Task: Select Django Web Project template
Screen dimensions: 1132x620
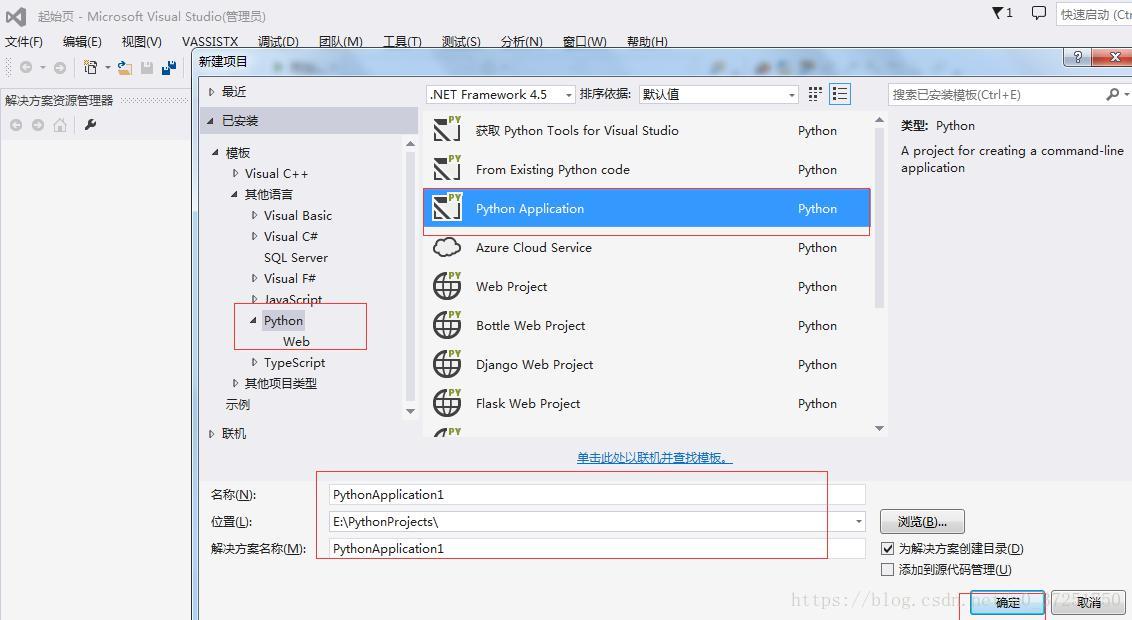Action: [647, 364]
